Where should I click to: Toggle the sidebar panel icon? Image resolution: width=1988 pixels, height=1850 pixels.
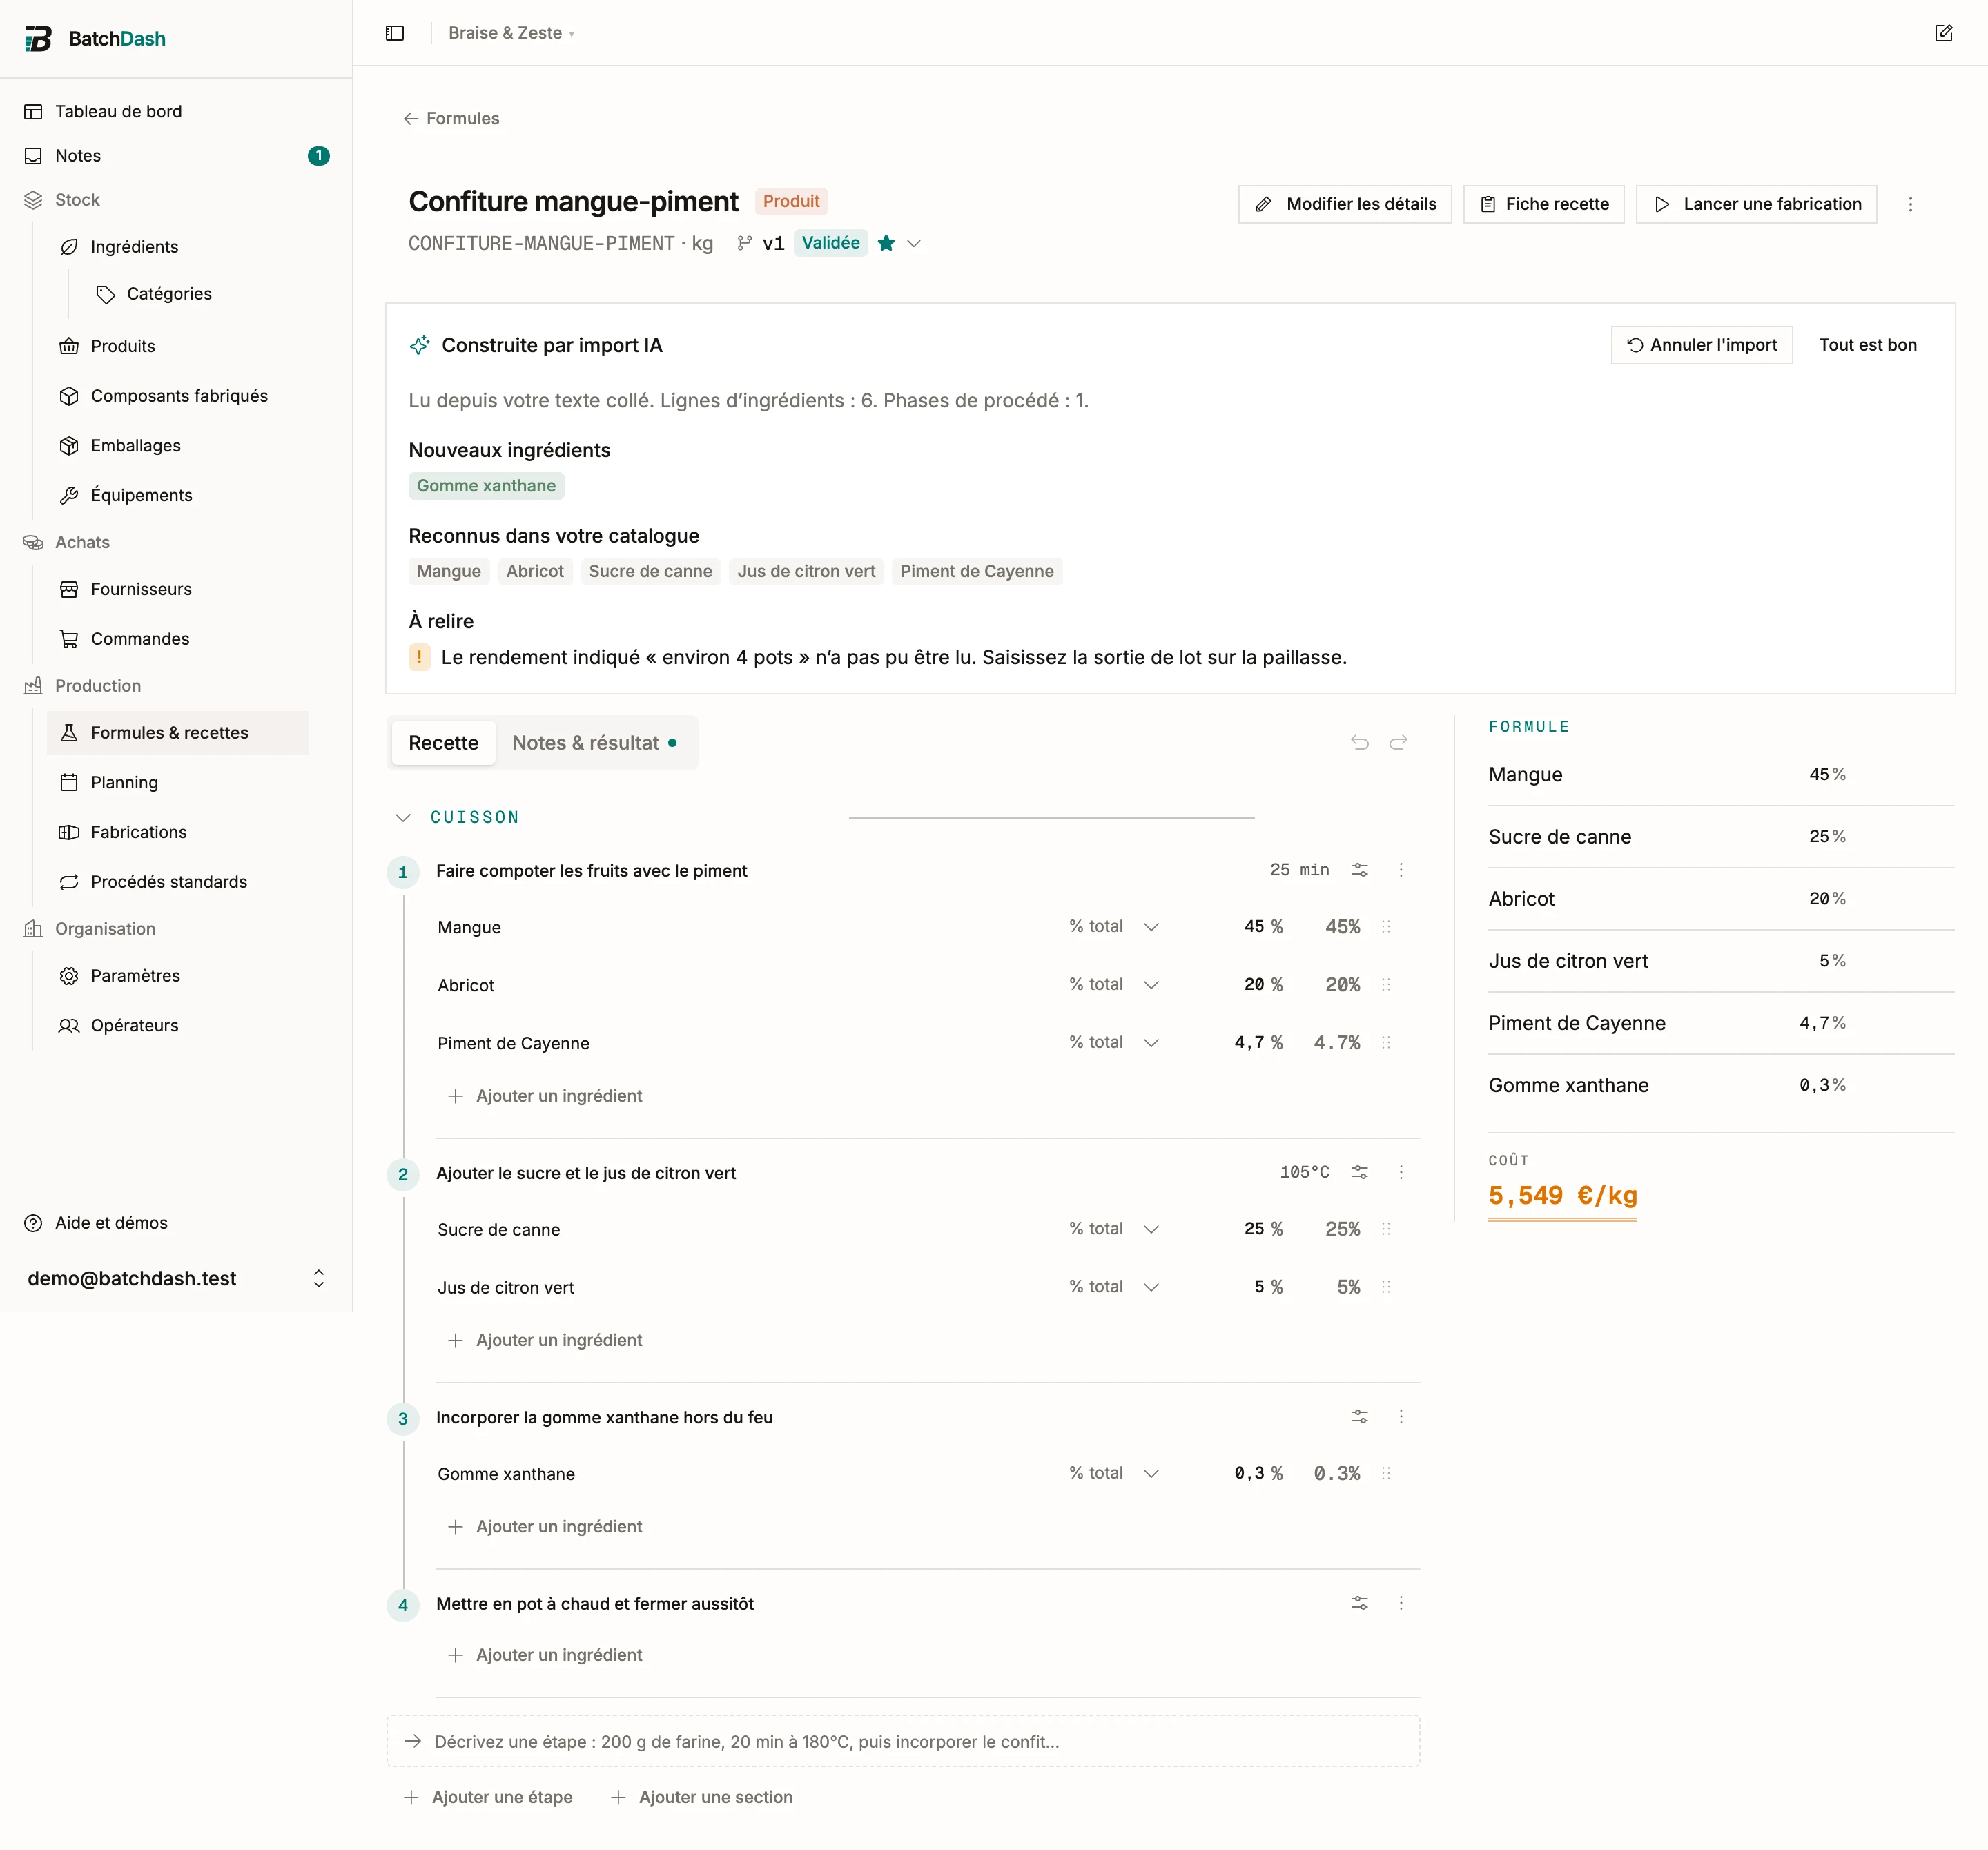pyautogui.click(x=395, y=33)
